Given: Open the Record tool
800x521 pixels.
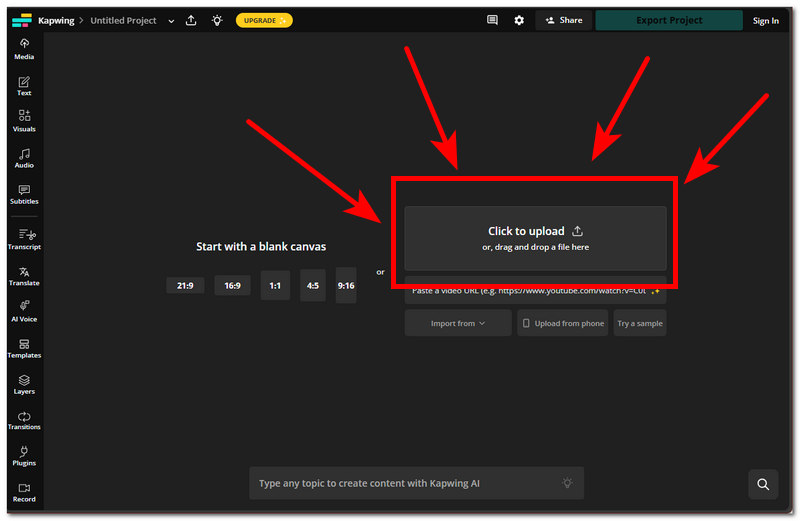Looking at the screenshot, I should [24, 493].
